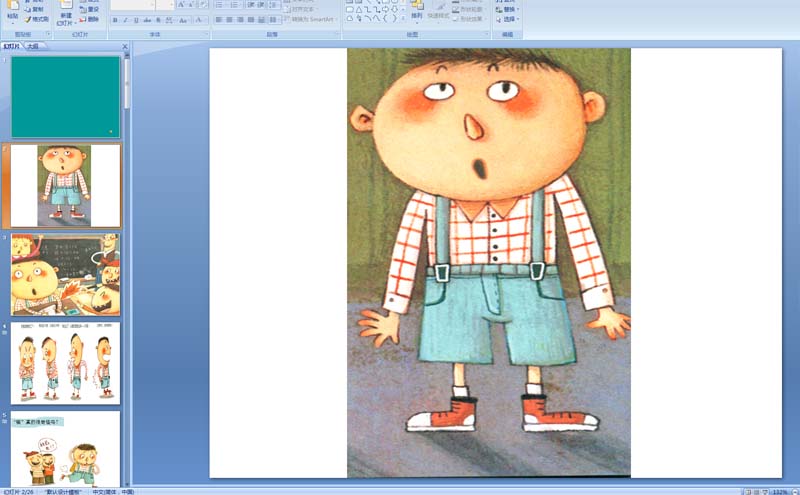The image size is (800, 495).
Task: Toggle strikethrough formatting (abc)
Action: (147, 20)
